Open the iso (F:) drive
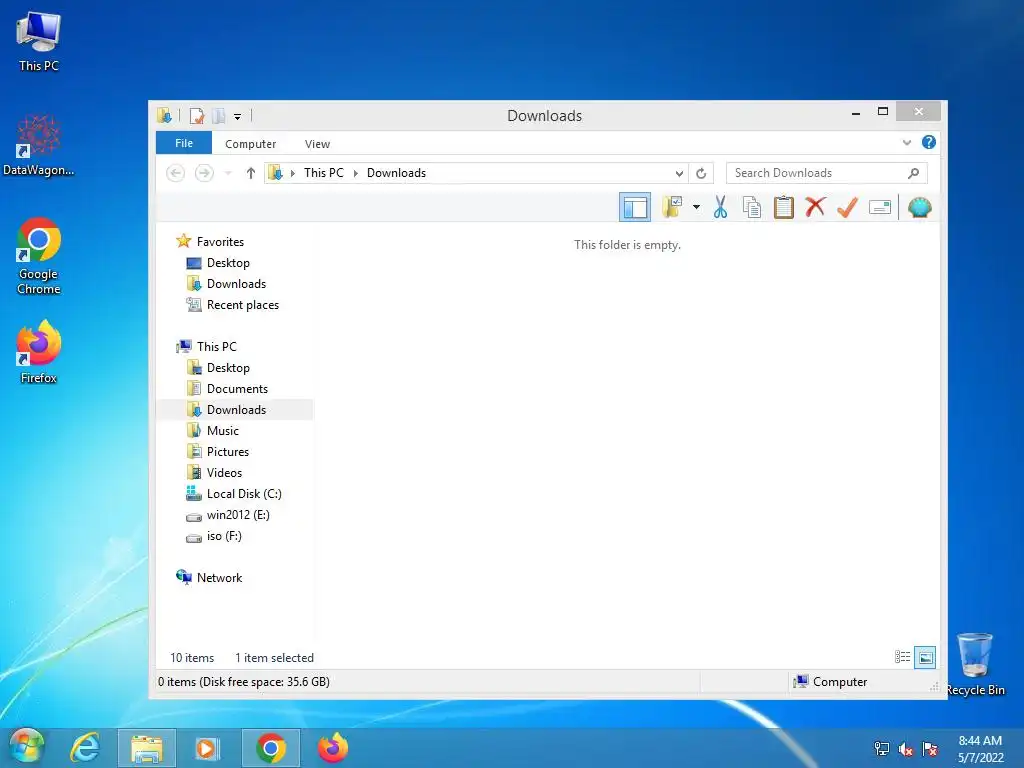 224,536
